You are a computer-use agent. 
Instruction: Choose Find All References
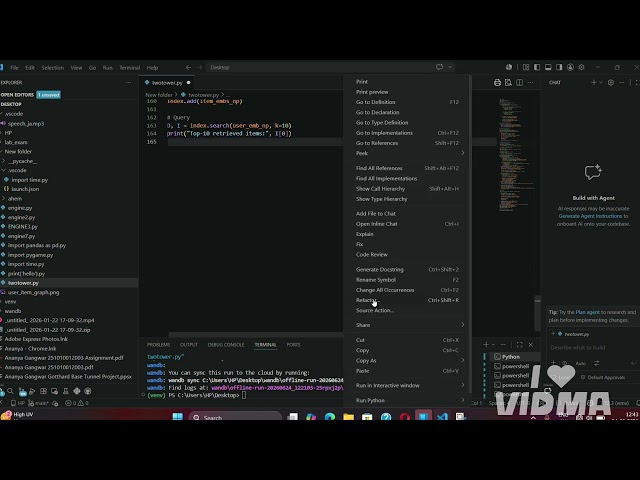tap(407, 168)
